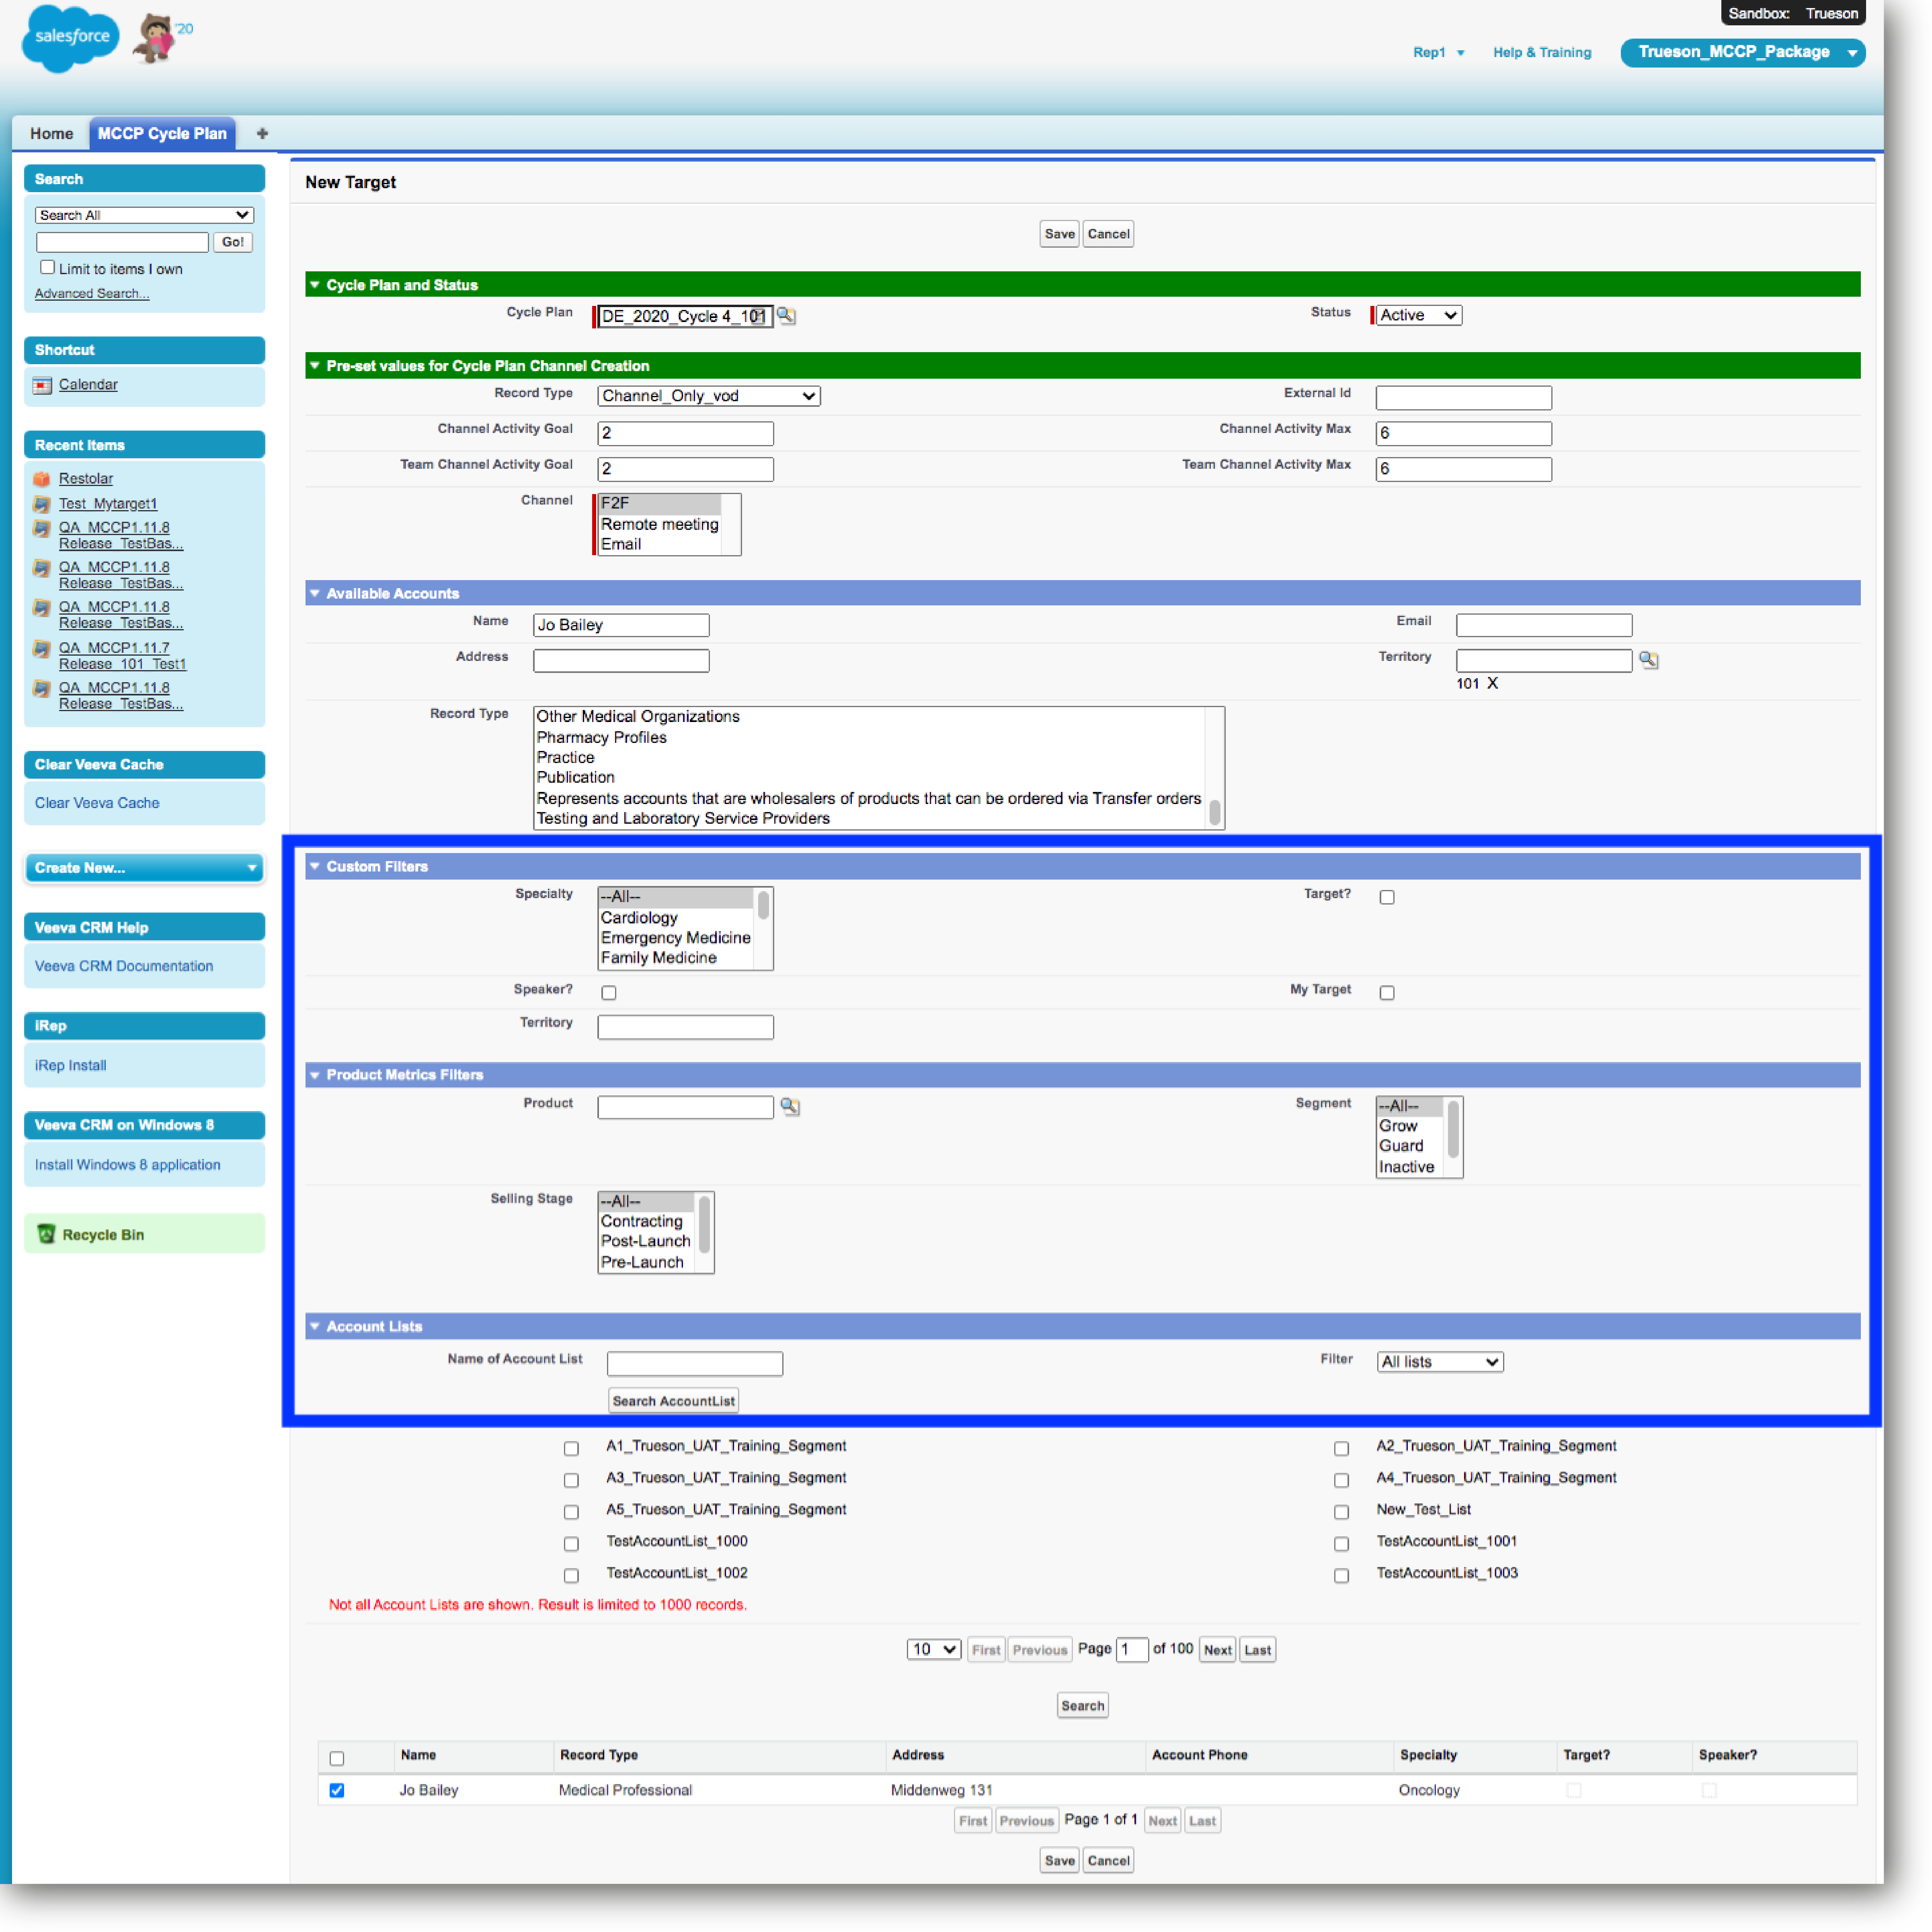
Task: Click the Recycle Bin icon
Action: coord(46,1234)
